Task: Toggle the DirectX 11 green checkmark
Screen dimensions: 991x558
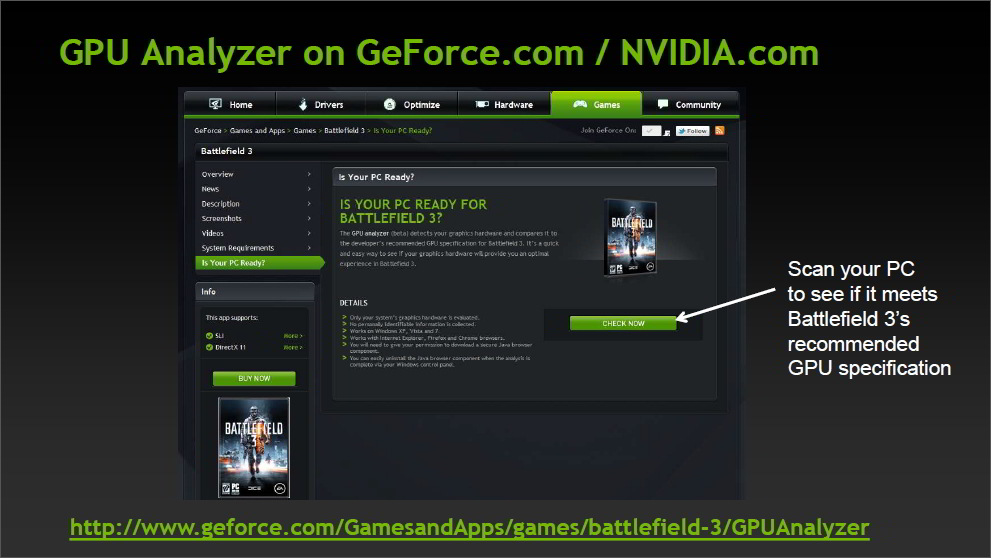Action: [209, 347]
